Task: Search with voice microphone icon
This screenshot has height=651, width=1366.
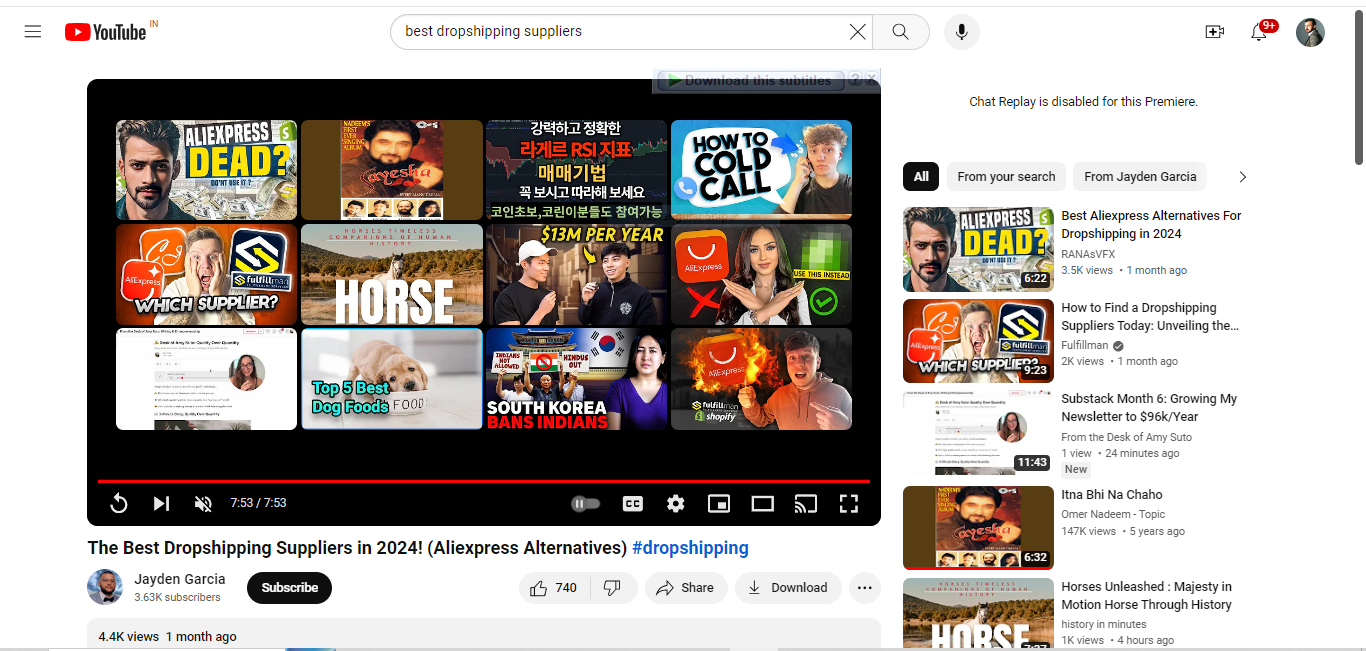Action: point(962,32)
